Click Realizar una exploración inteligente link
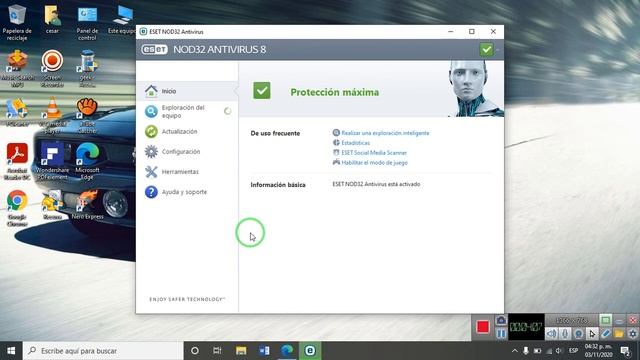Image resolution: width=640 pixels, height=360 pixels. point(385,133)
